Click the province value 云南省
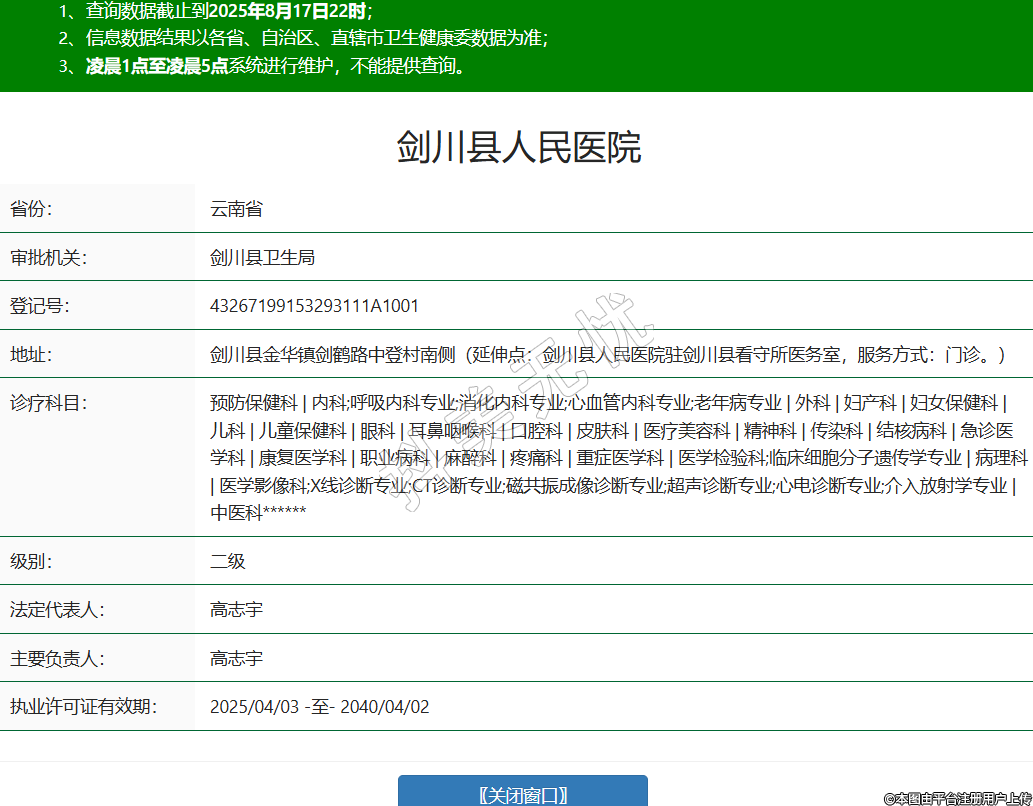 click(236, 209)
